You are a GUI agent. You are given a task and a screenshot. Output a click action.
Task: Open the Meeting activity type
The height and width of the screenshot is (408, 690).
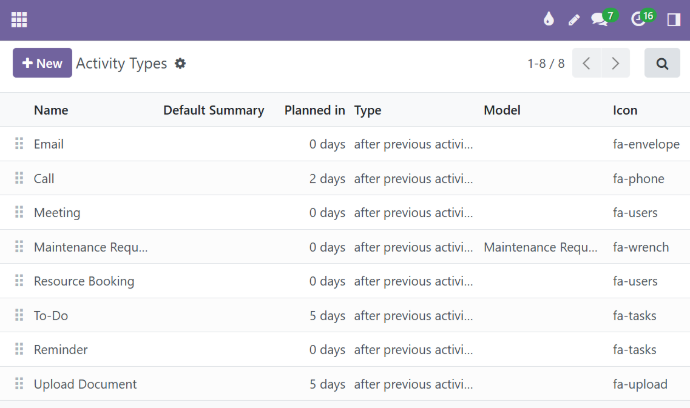(57, 213)
